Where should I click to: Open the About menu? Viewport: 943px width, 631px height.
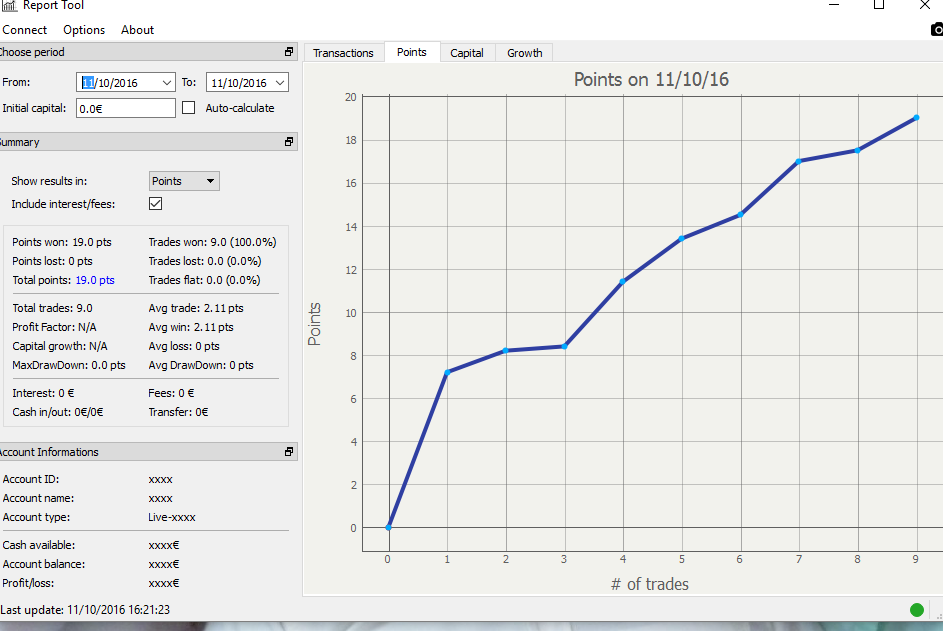(x=137, y=29)
